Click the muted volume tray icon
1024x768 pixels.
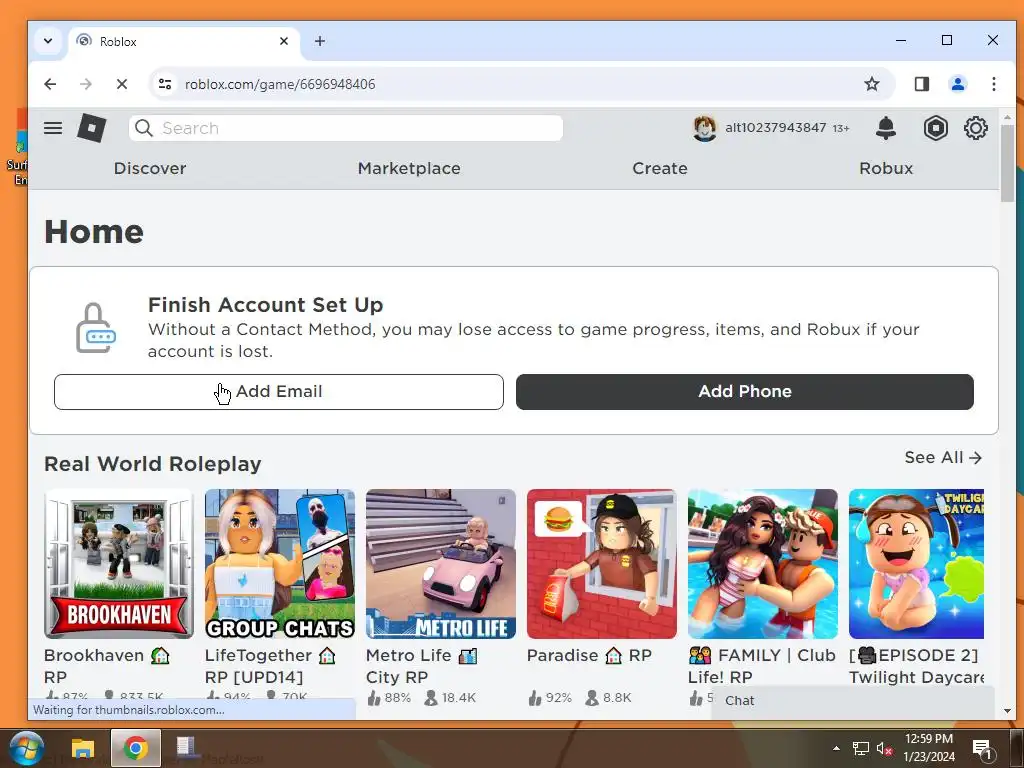[884, 749]
